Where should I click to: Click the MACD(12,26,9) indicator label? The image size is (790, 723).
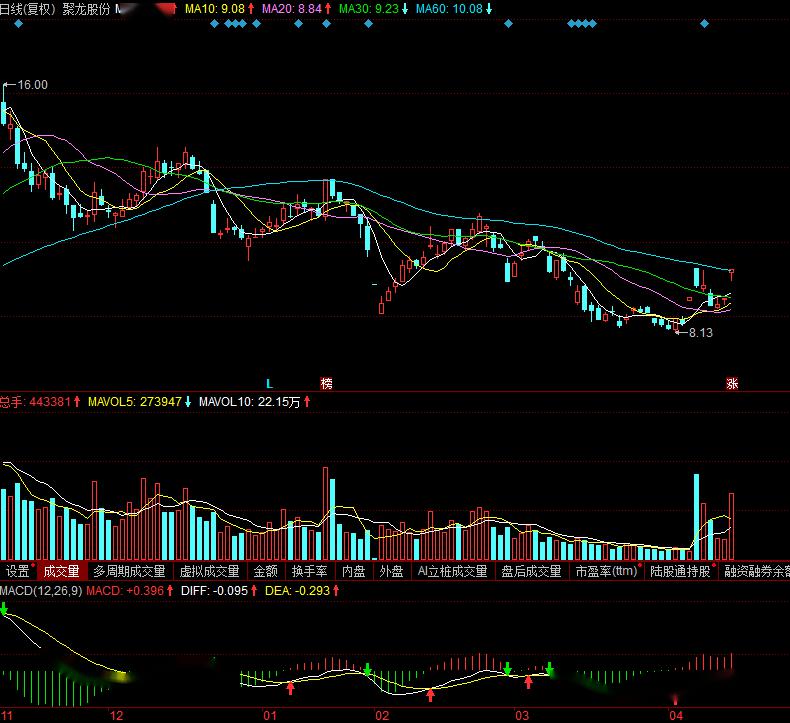pyautogui.click(x=41, y=590)
